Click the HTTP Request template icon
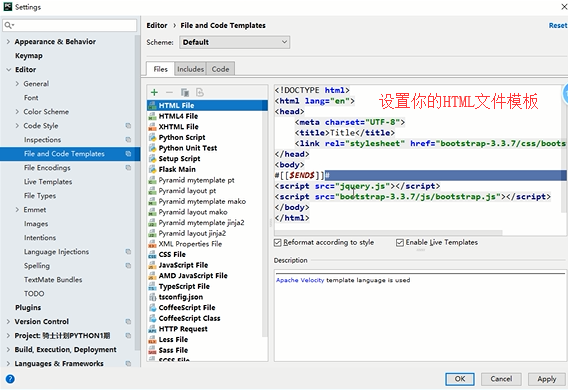Viewport: 568px width, 390px height. point(153,329)
